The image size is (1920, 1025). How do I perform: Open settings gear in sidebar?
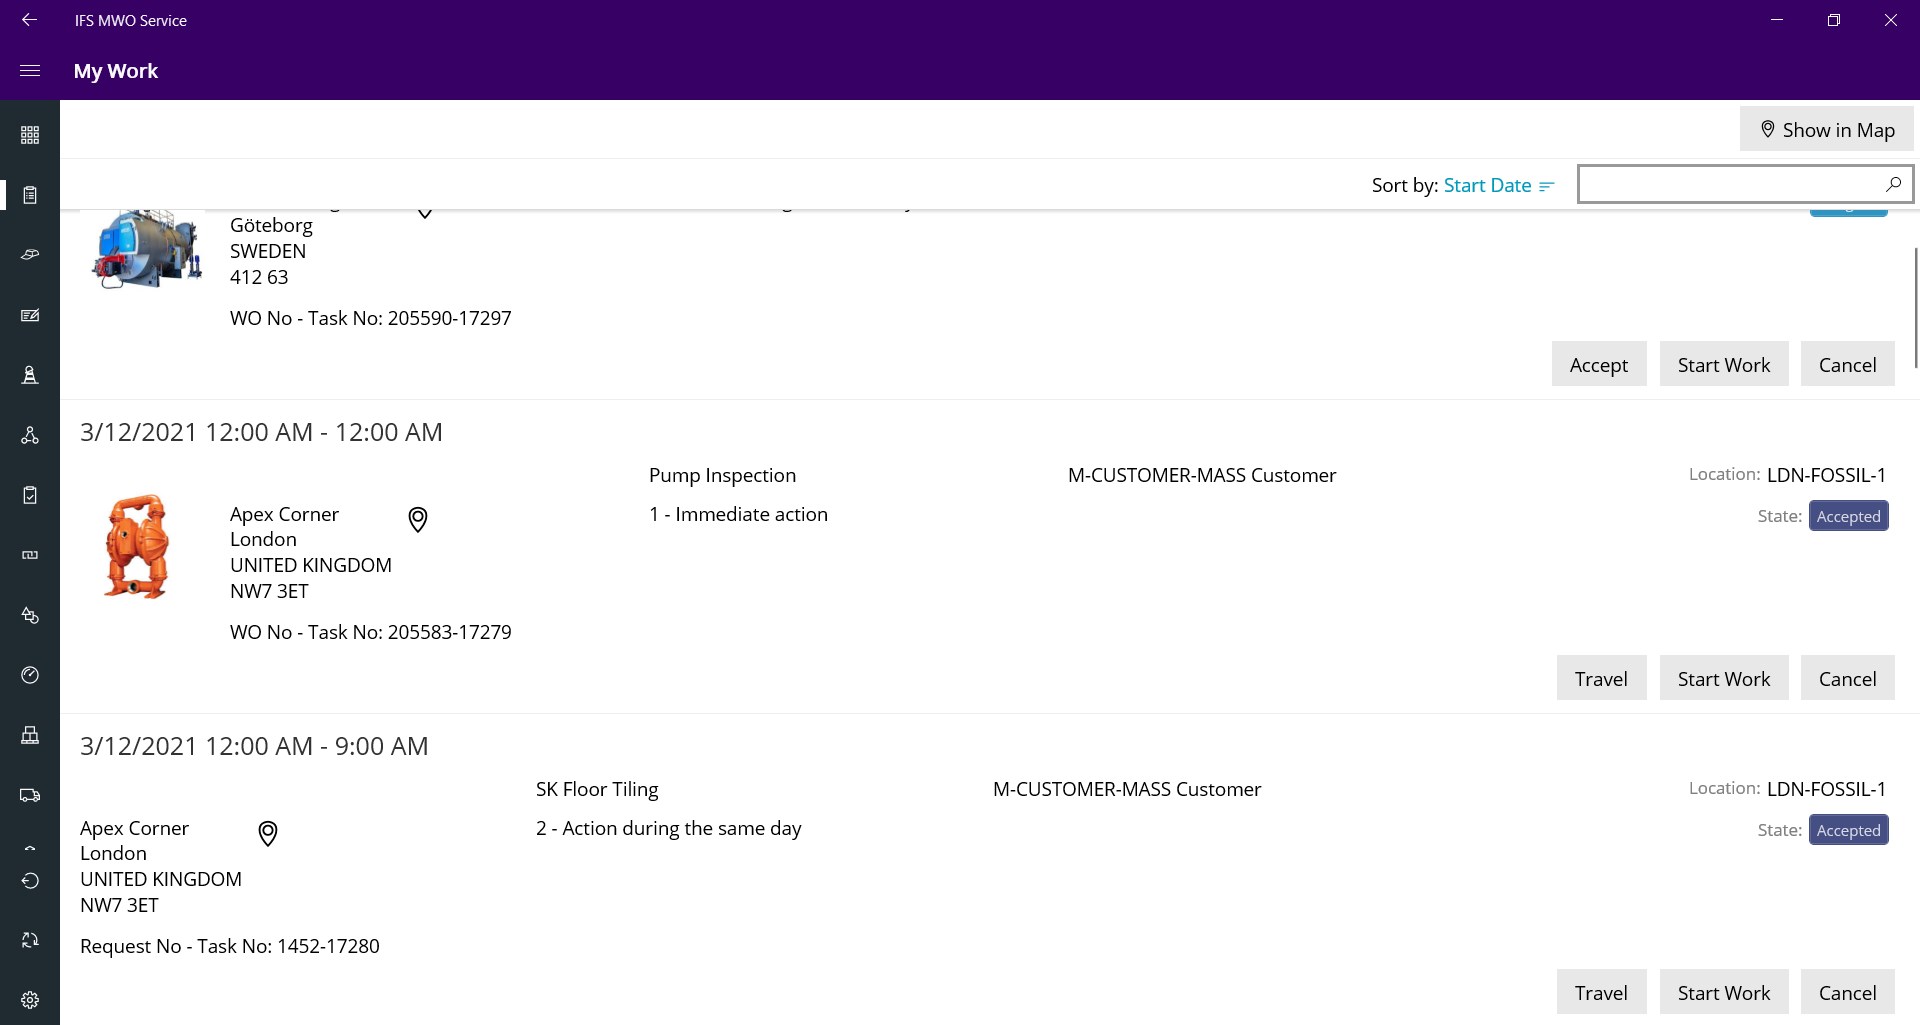point(30,1000)
